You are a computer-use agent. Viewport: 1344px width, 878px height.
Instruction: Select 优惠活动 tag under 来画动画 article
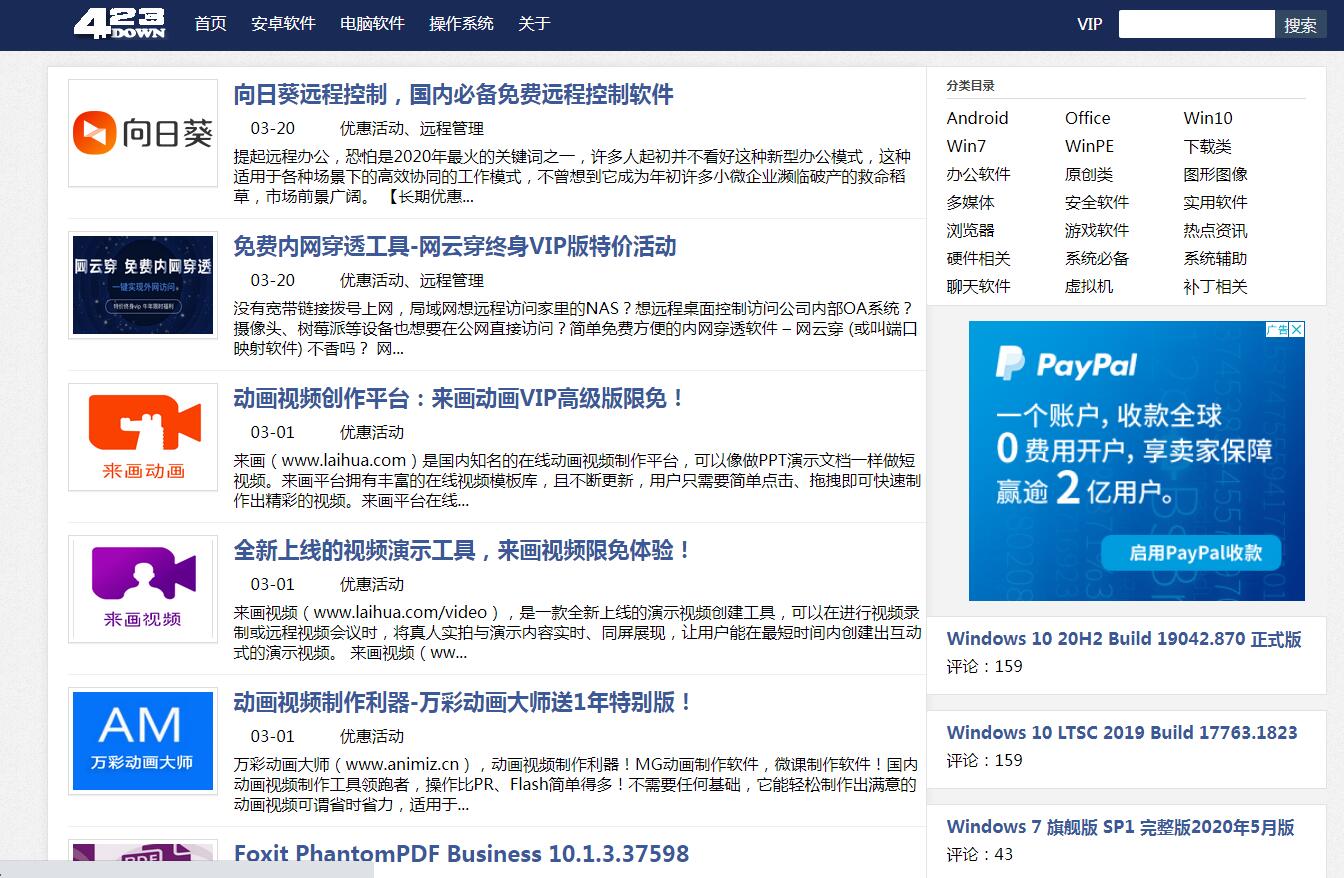pos(372,432)
